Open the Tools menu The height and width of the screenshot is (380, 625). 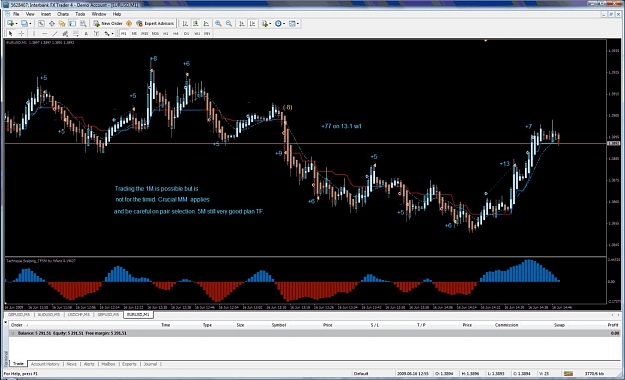pos(80,14)
